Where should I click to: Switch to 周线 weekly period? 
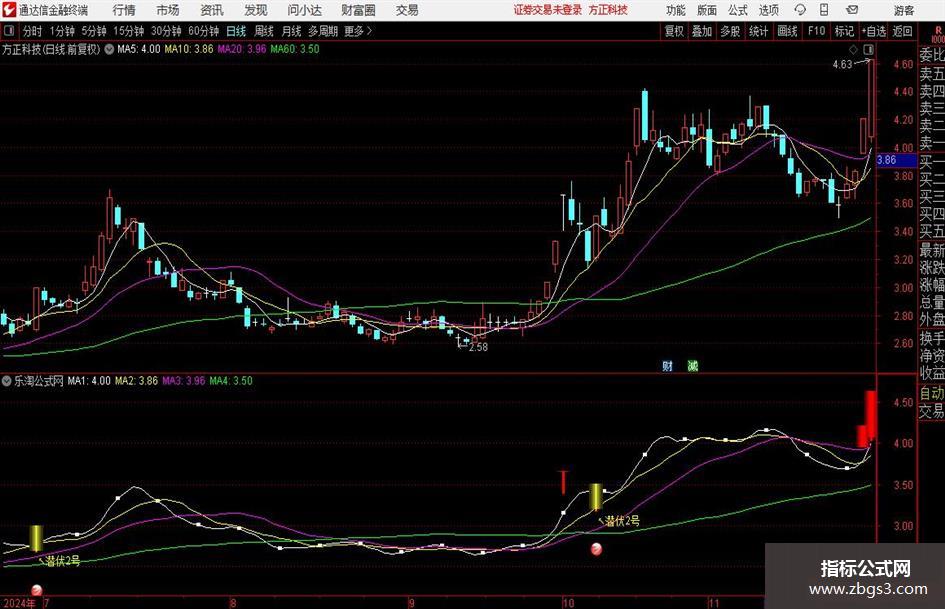pyautogui.click(x=263, y=31)
